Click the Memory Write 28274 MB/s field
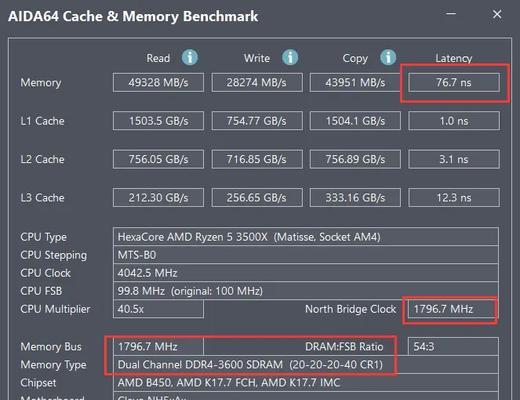Image resolution: width=520 pixels, height=400 pixels. click(x=257, y=82)
